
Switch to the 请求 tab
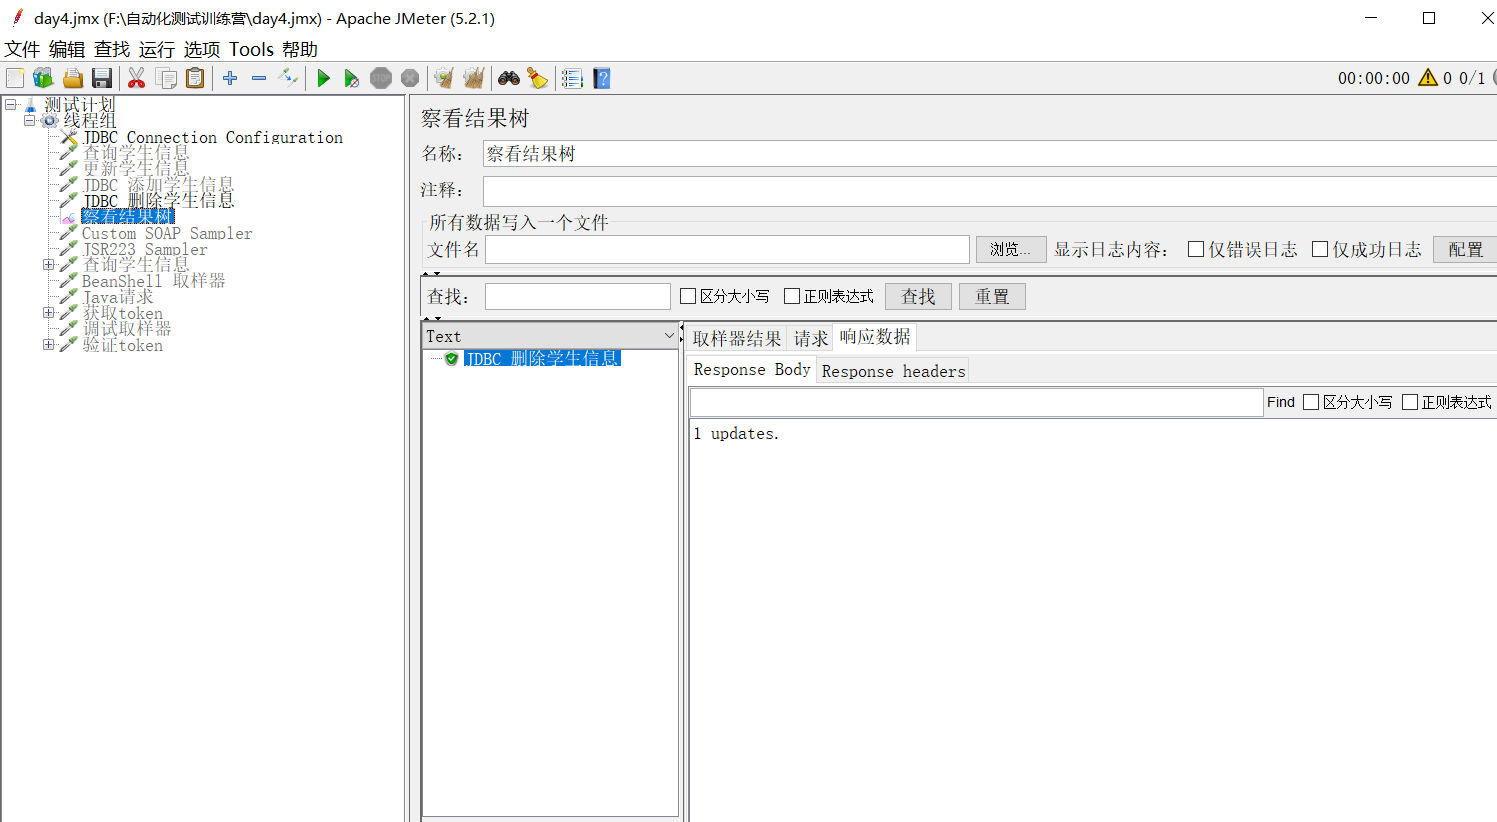pos(811,338)
